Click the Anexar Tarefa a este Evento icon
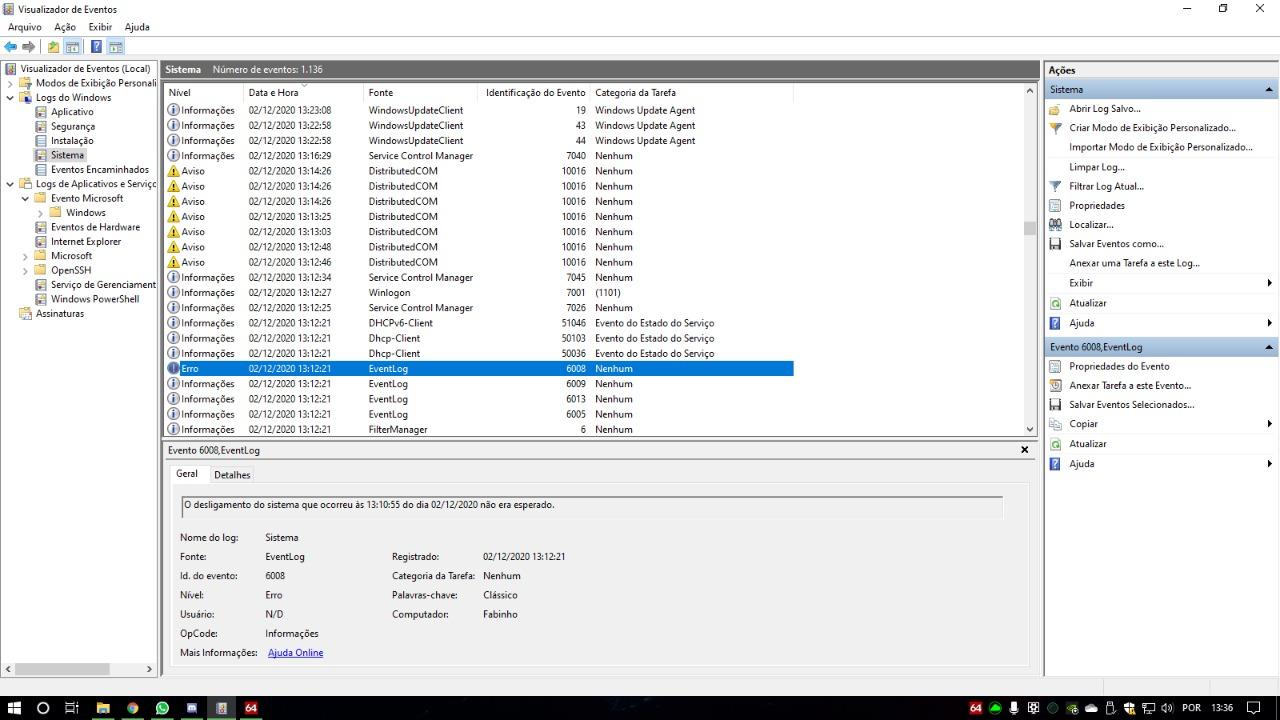1280x720 pixels. point(1055,385)
